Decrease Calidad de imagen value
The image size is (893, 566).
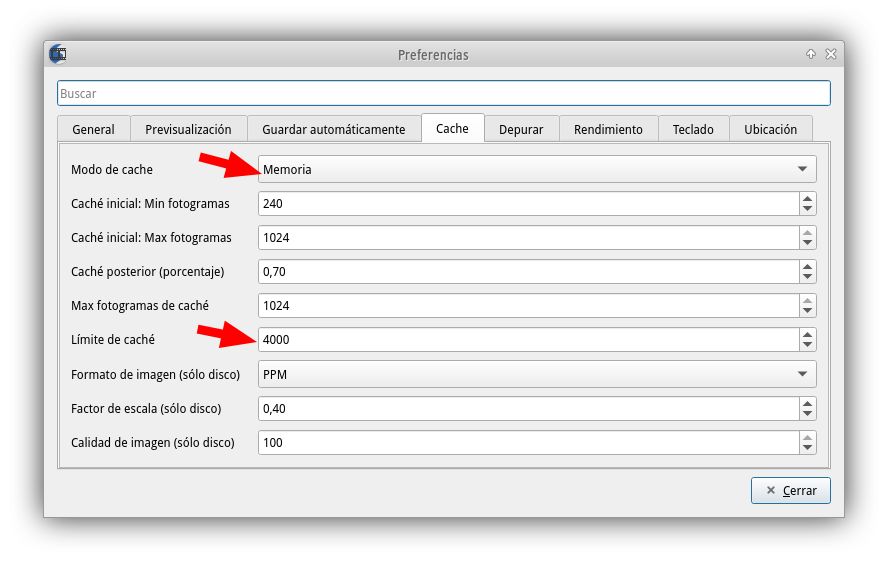(807, 448)
